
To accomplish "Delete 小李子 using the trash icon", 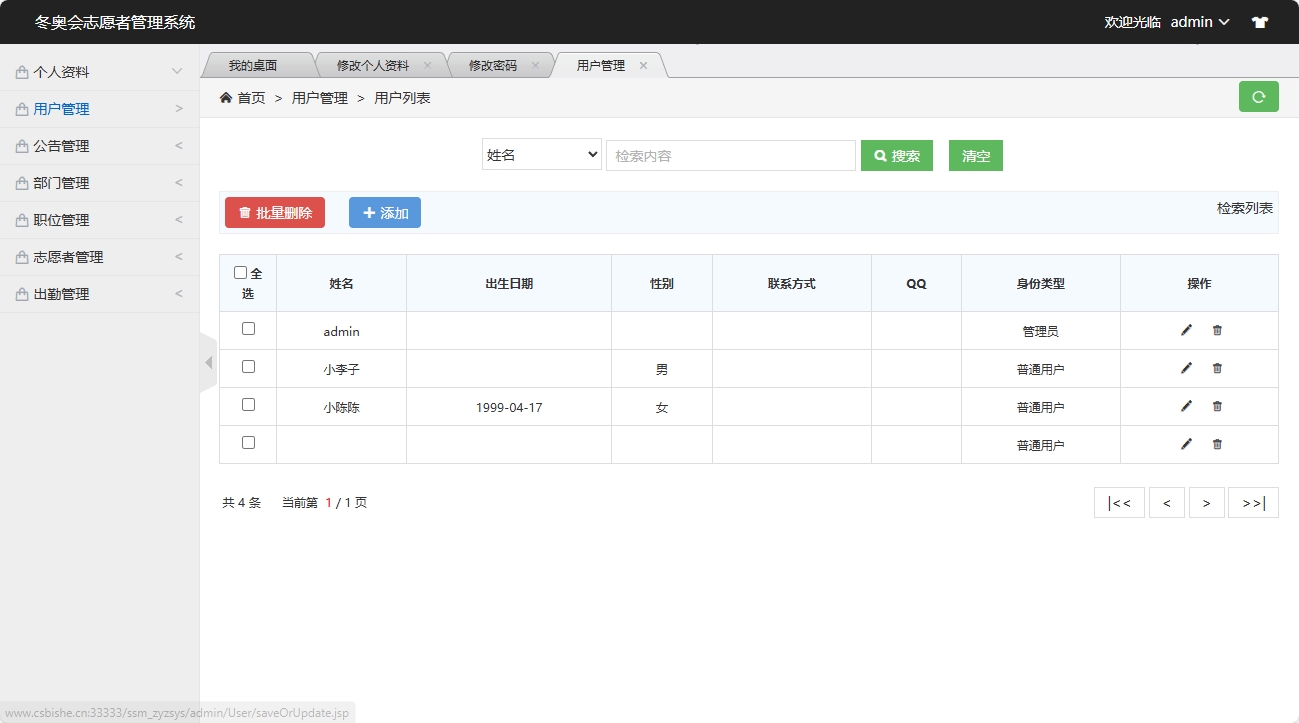I will pos(1216,367).
